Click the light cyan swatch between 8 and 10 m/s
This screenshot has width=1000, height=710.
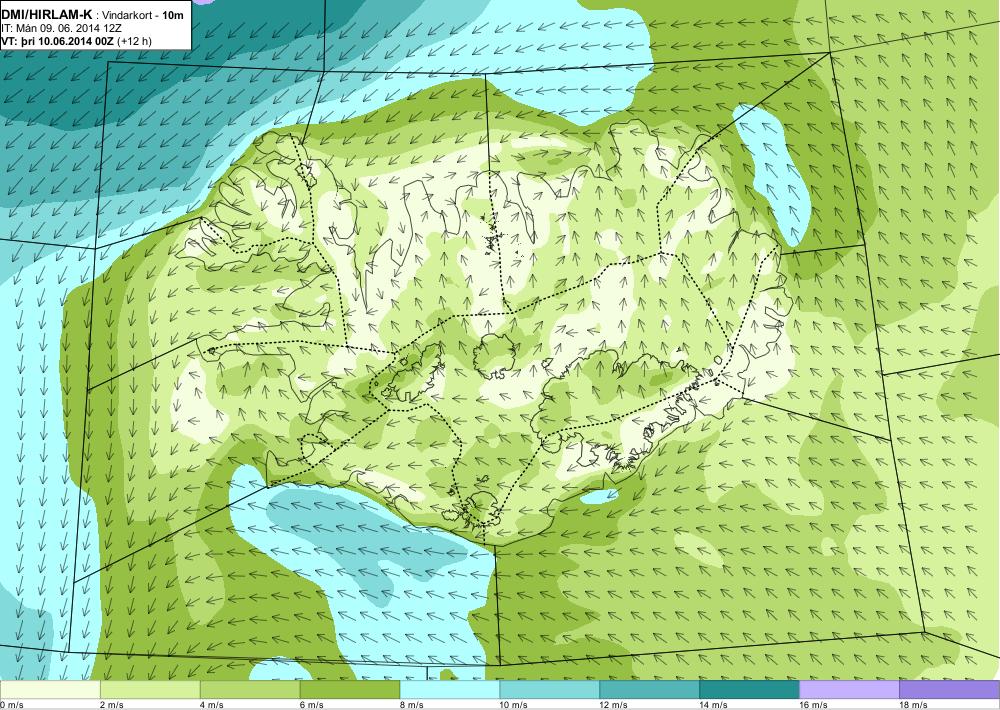click(450, 690)
